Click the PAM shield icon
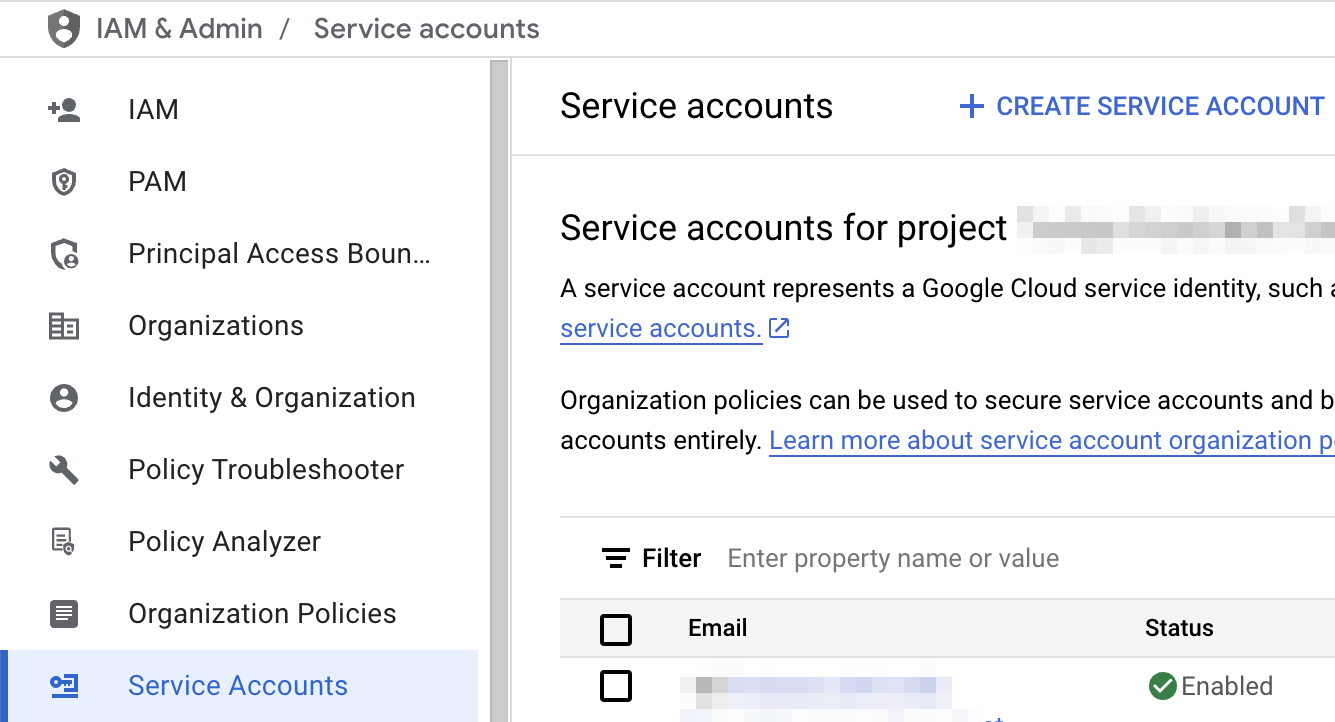Image resolution: width=1335 pixels, height=722 pixels. pyautogui.click(x=64, y=182)
